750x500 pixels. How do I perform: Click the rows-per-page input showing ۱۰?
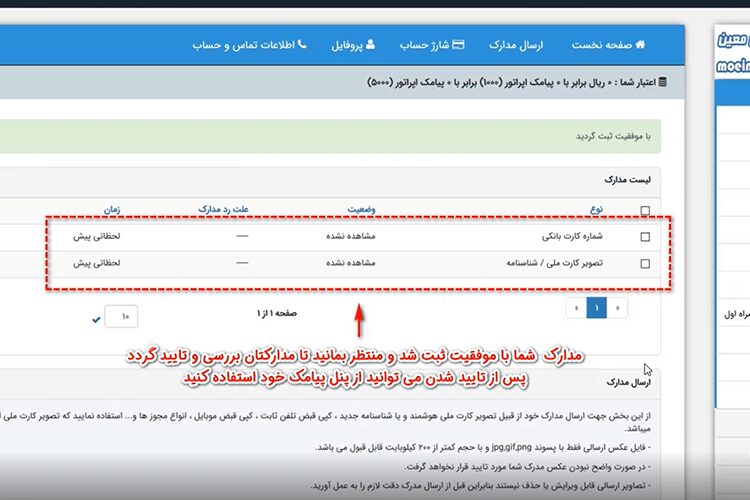point(121,316)
